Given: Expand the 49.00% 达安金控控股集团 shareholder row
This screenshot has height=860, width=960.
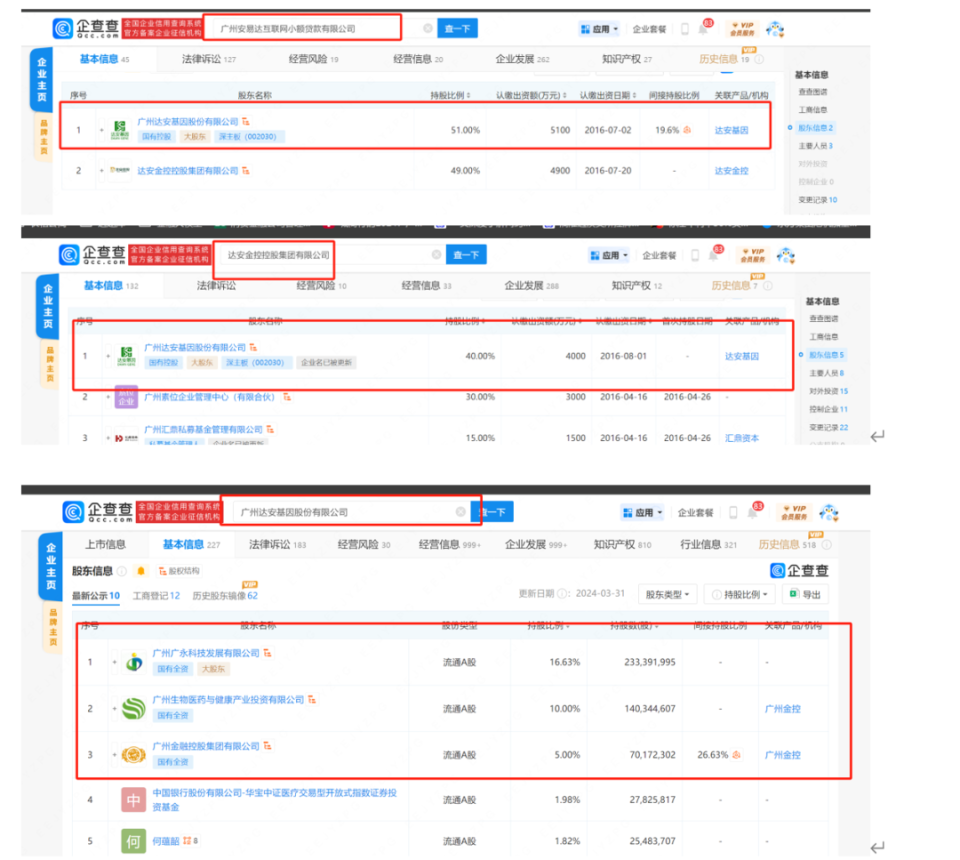Looking at the screenshot, I should 102,171.
